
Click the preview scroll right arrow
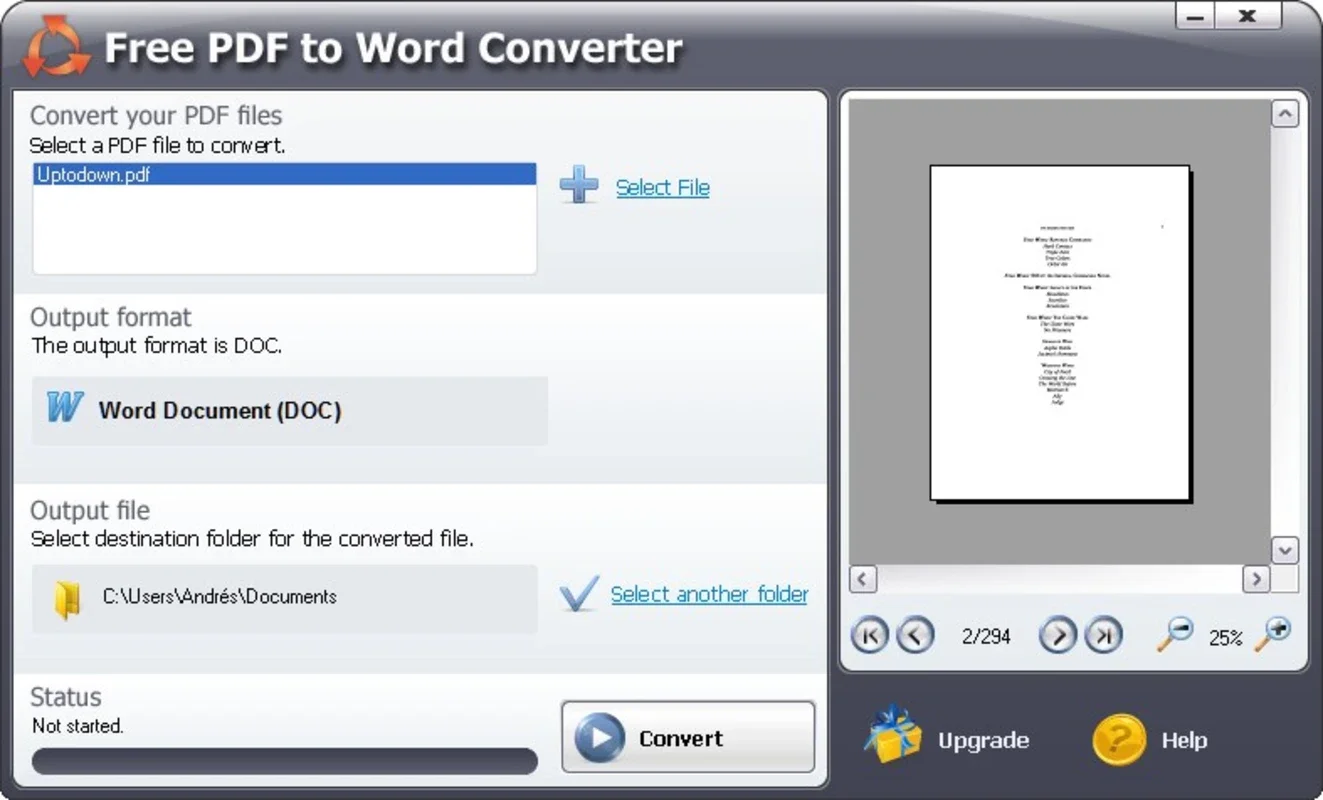[x=1256, y=579]
